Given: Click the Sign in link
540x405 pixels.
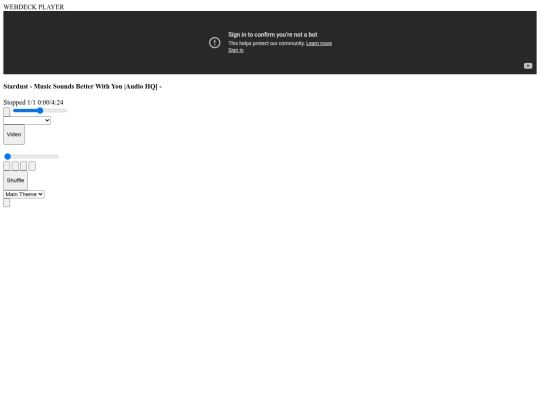Looking at the screenshot, I should tap(236, 50).
